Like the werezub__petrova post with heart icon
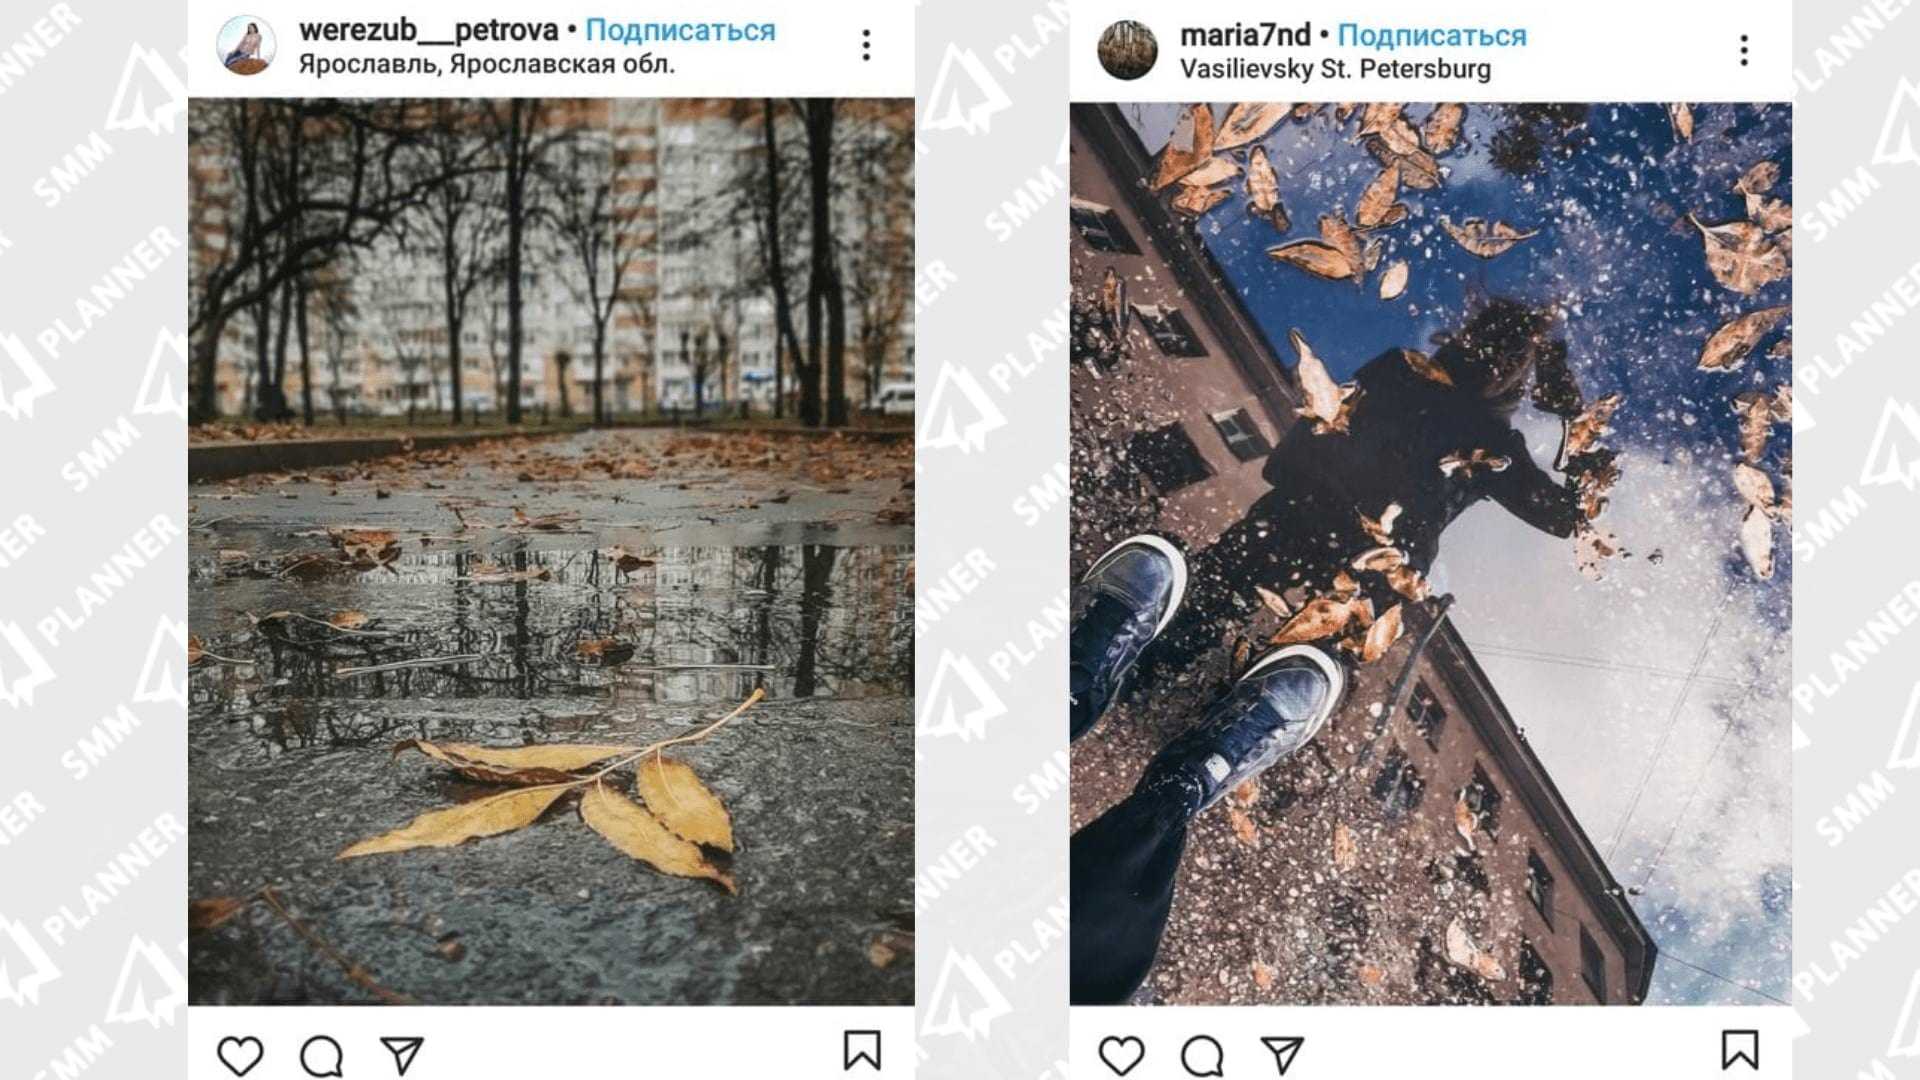The height and width of the screenshot is (1080, 1920). pyautogui.click(x=240, y=1055)
